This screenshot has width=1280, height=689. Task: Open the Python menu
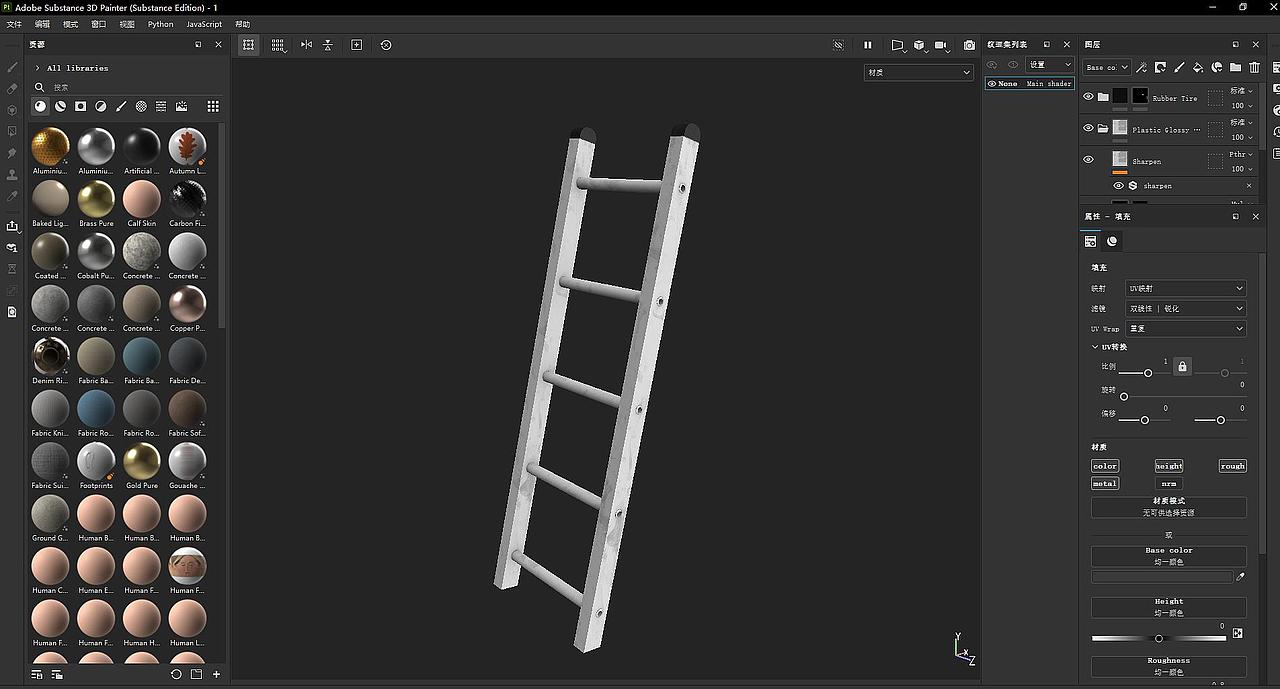(x=160, y=24)
